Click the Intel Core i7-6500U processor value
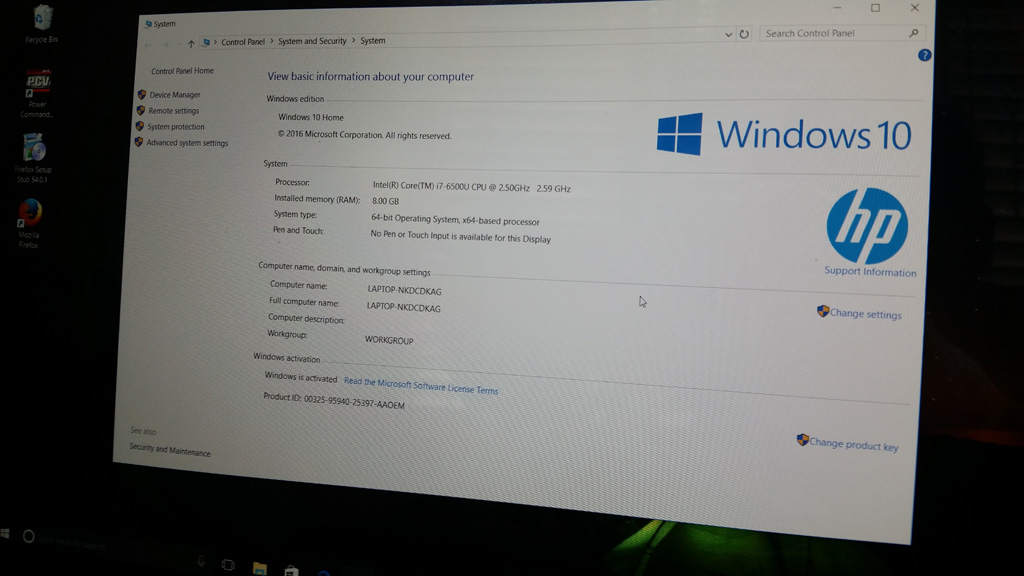 point(472,187)
